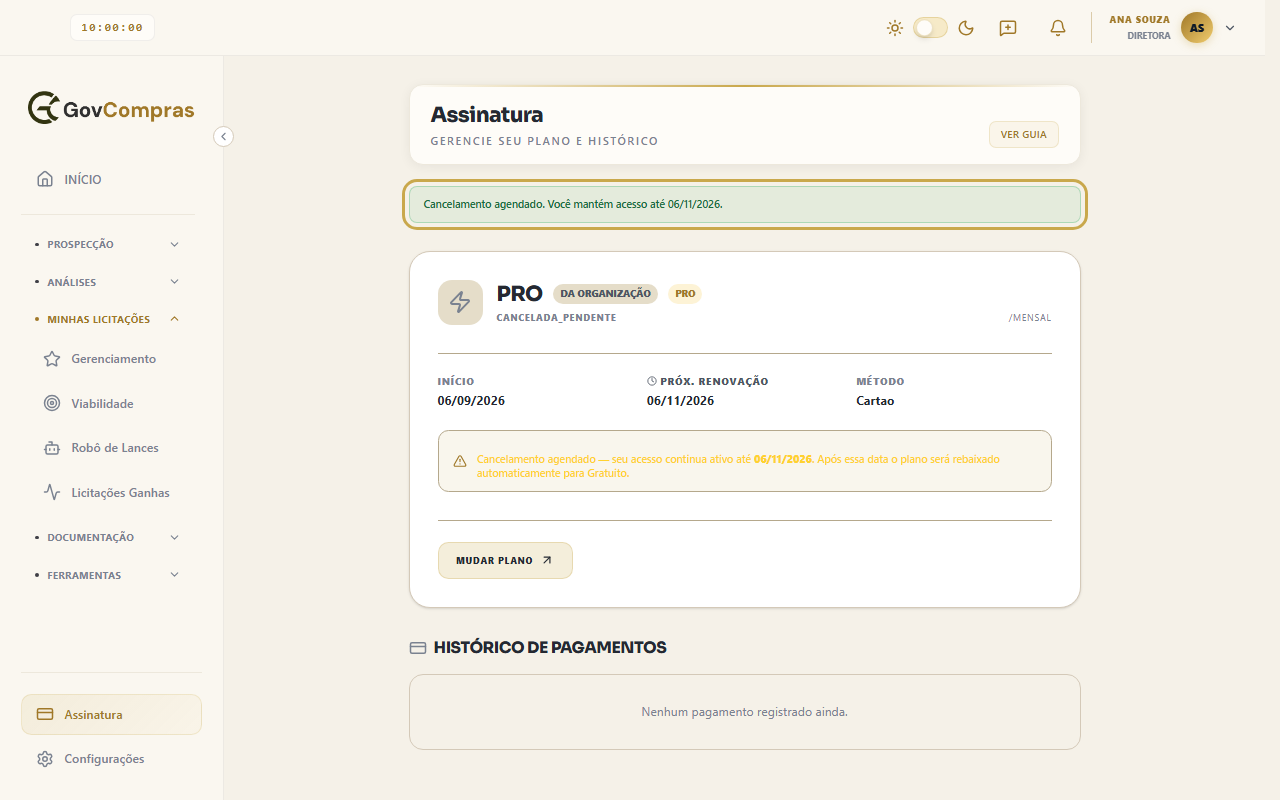The height and width of the screenshot is (800, 1280).
Task: Click the card icon by Histórico de Pagamentos
Action: [418, 648]
